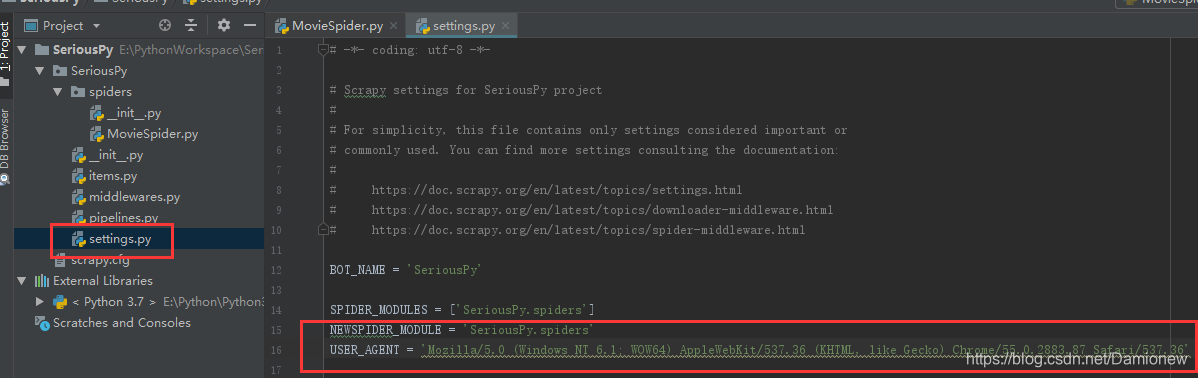Screen dimensions: 1198x378
Task: Expand the Python 3.7 library node
Action: (x=40, y=302)
